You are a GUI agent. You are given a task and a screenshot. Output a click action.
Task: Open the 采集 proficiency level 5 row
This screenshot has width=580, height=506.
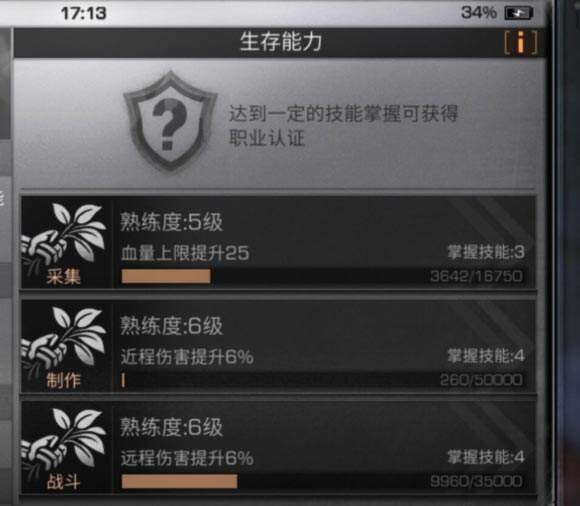tap(278, 242)
